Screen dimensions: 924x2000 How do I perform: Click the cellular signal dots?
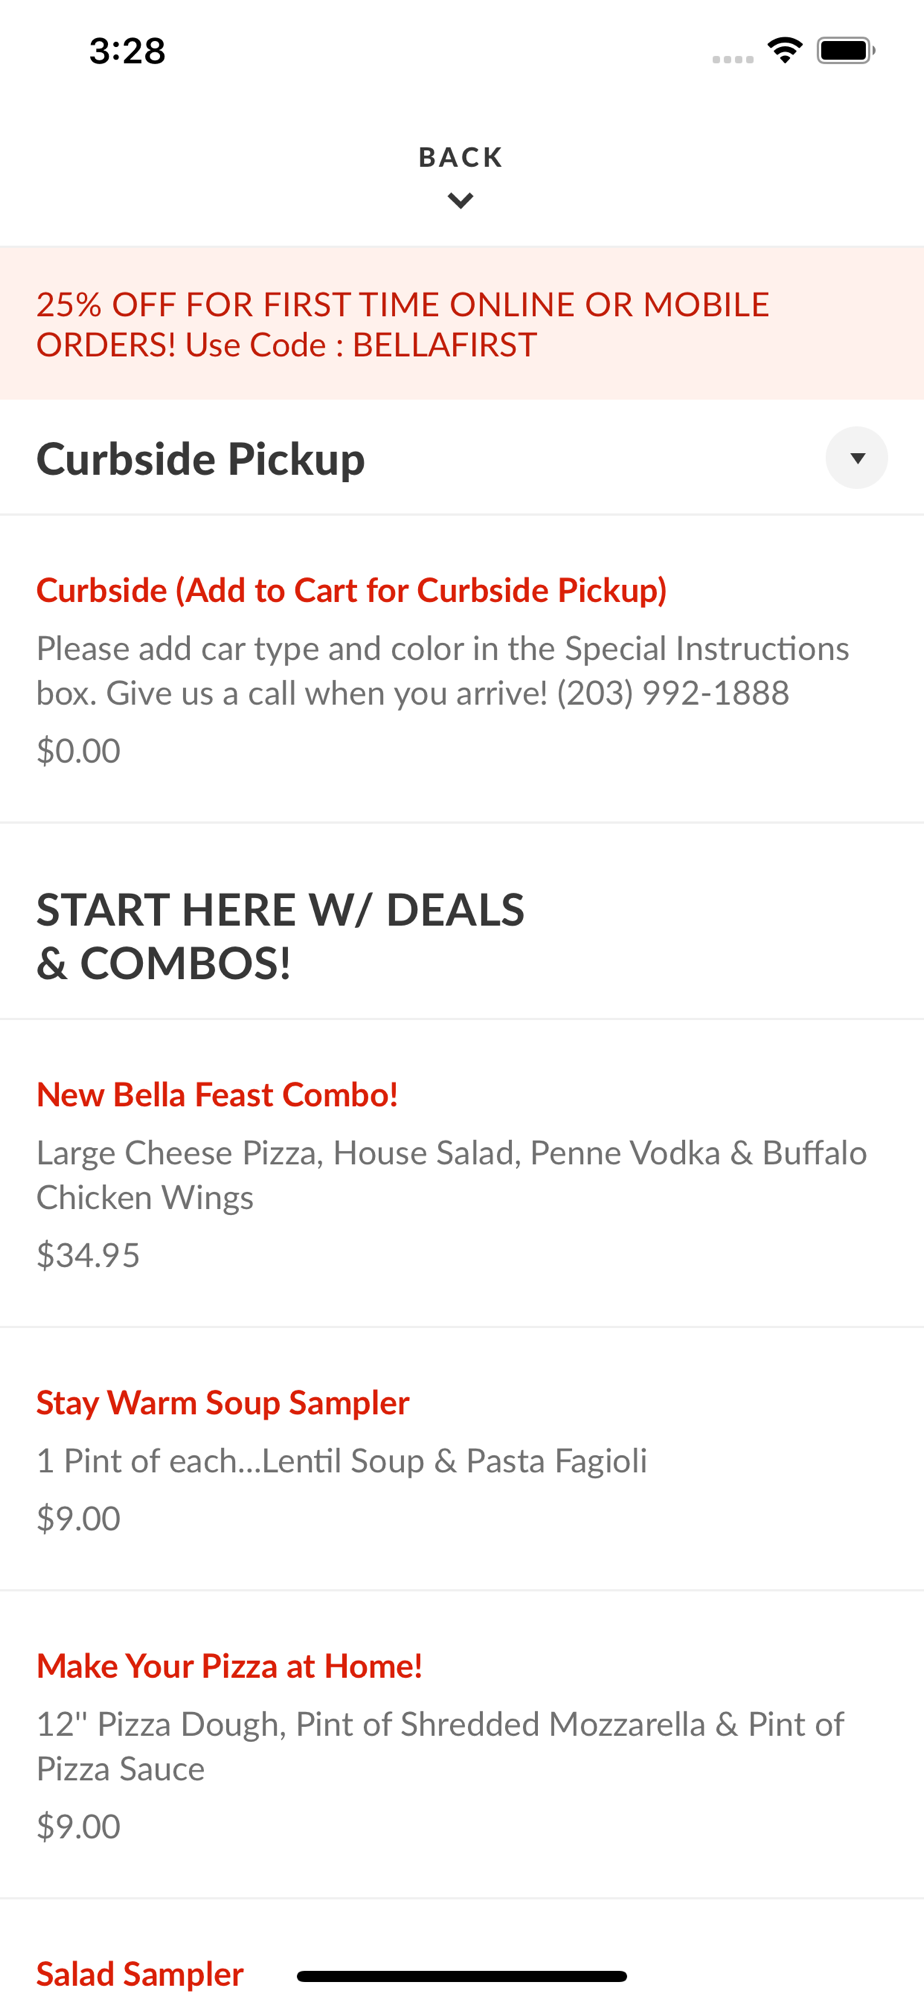coord(732,59)
